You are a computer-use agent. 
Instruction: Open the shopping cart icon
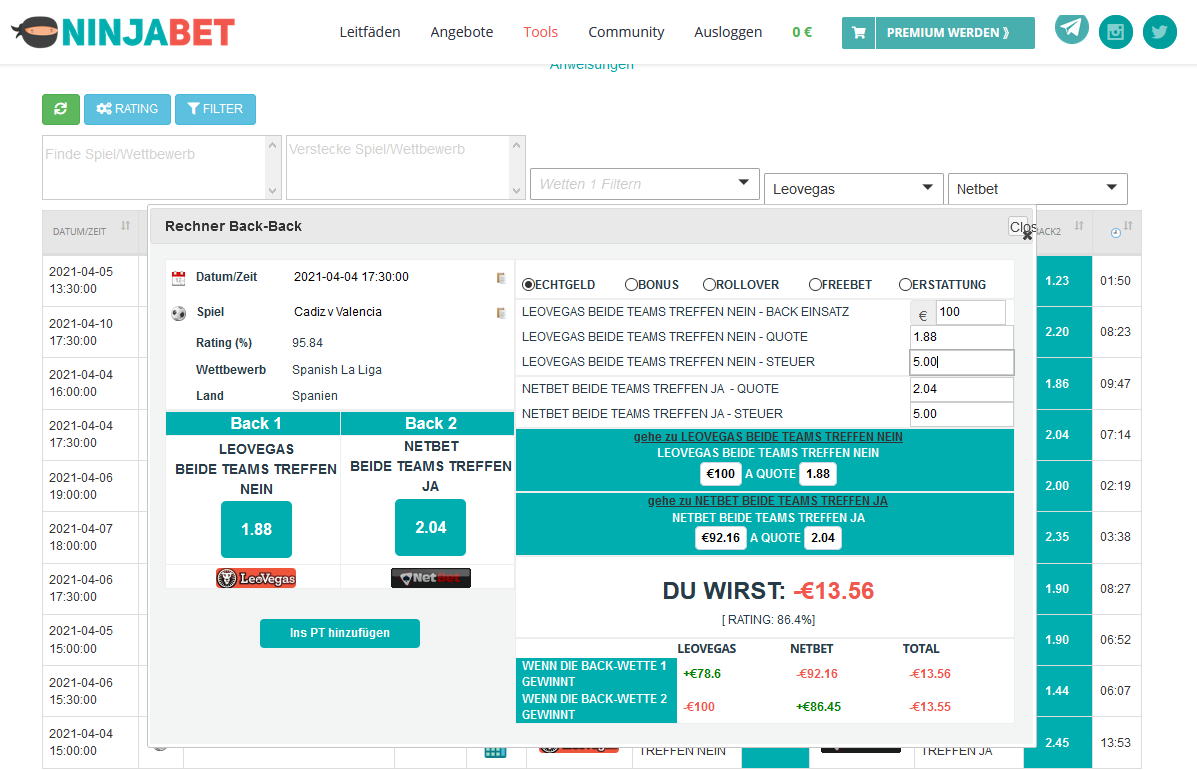point(859,33)
